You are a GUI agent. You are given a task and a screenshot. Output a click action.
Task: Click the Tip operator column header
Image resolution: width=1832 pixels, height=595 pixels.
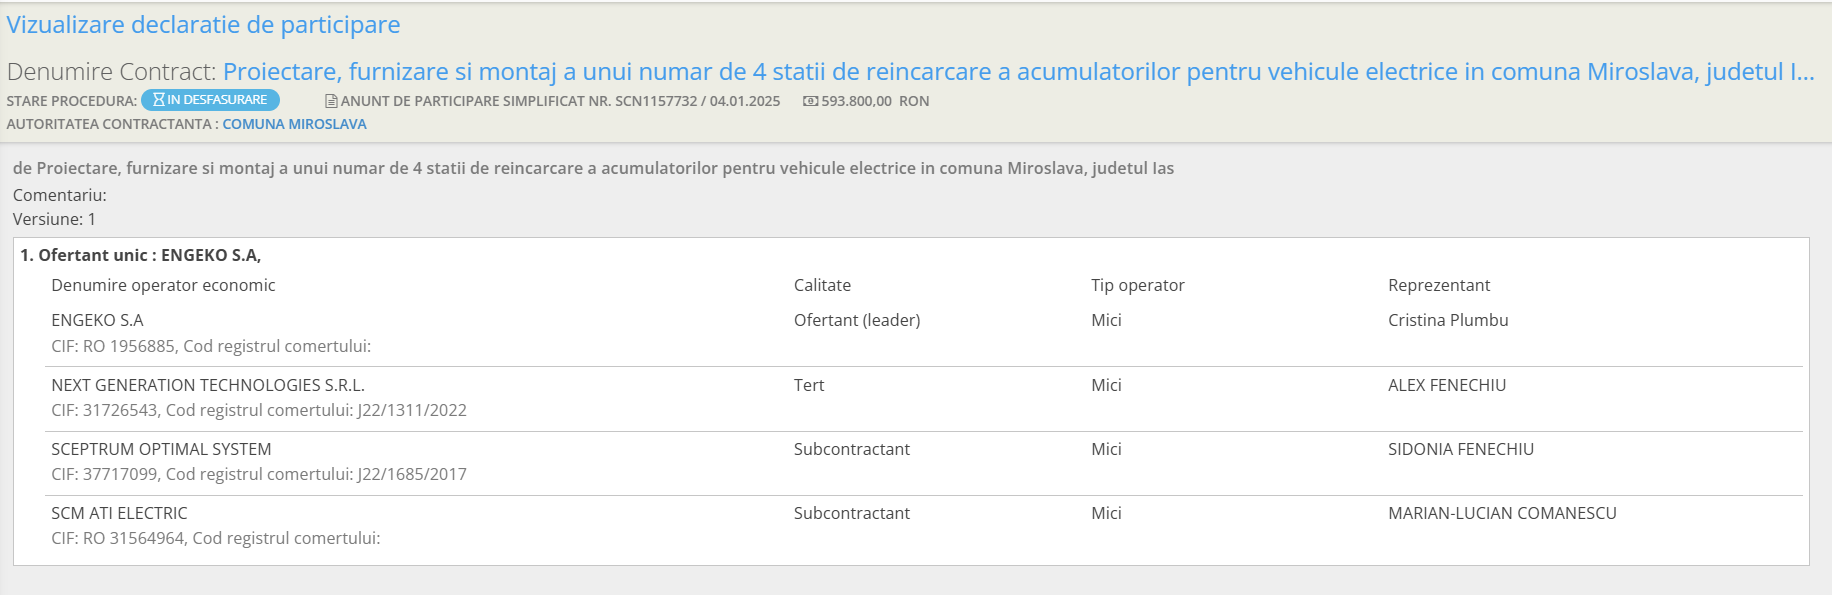tap(1137, 285)
